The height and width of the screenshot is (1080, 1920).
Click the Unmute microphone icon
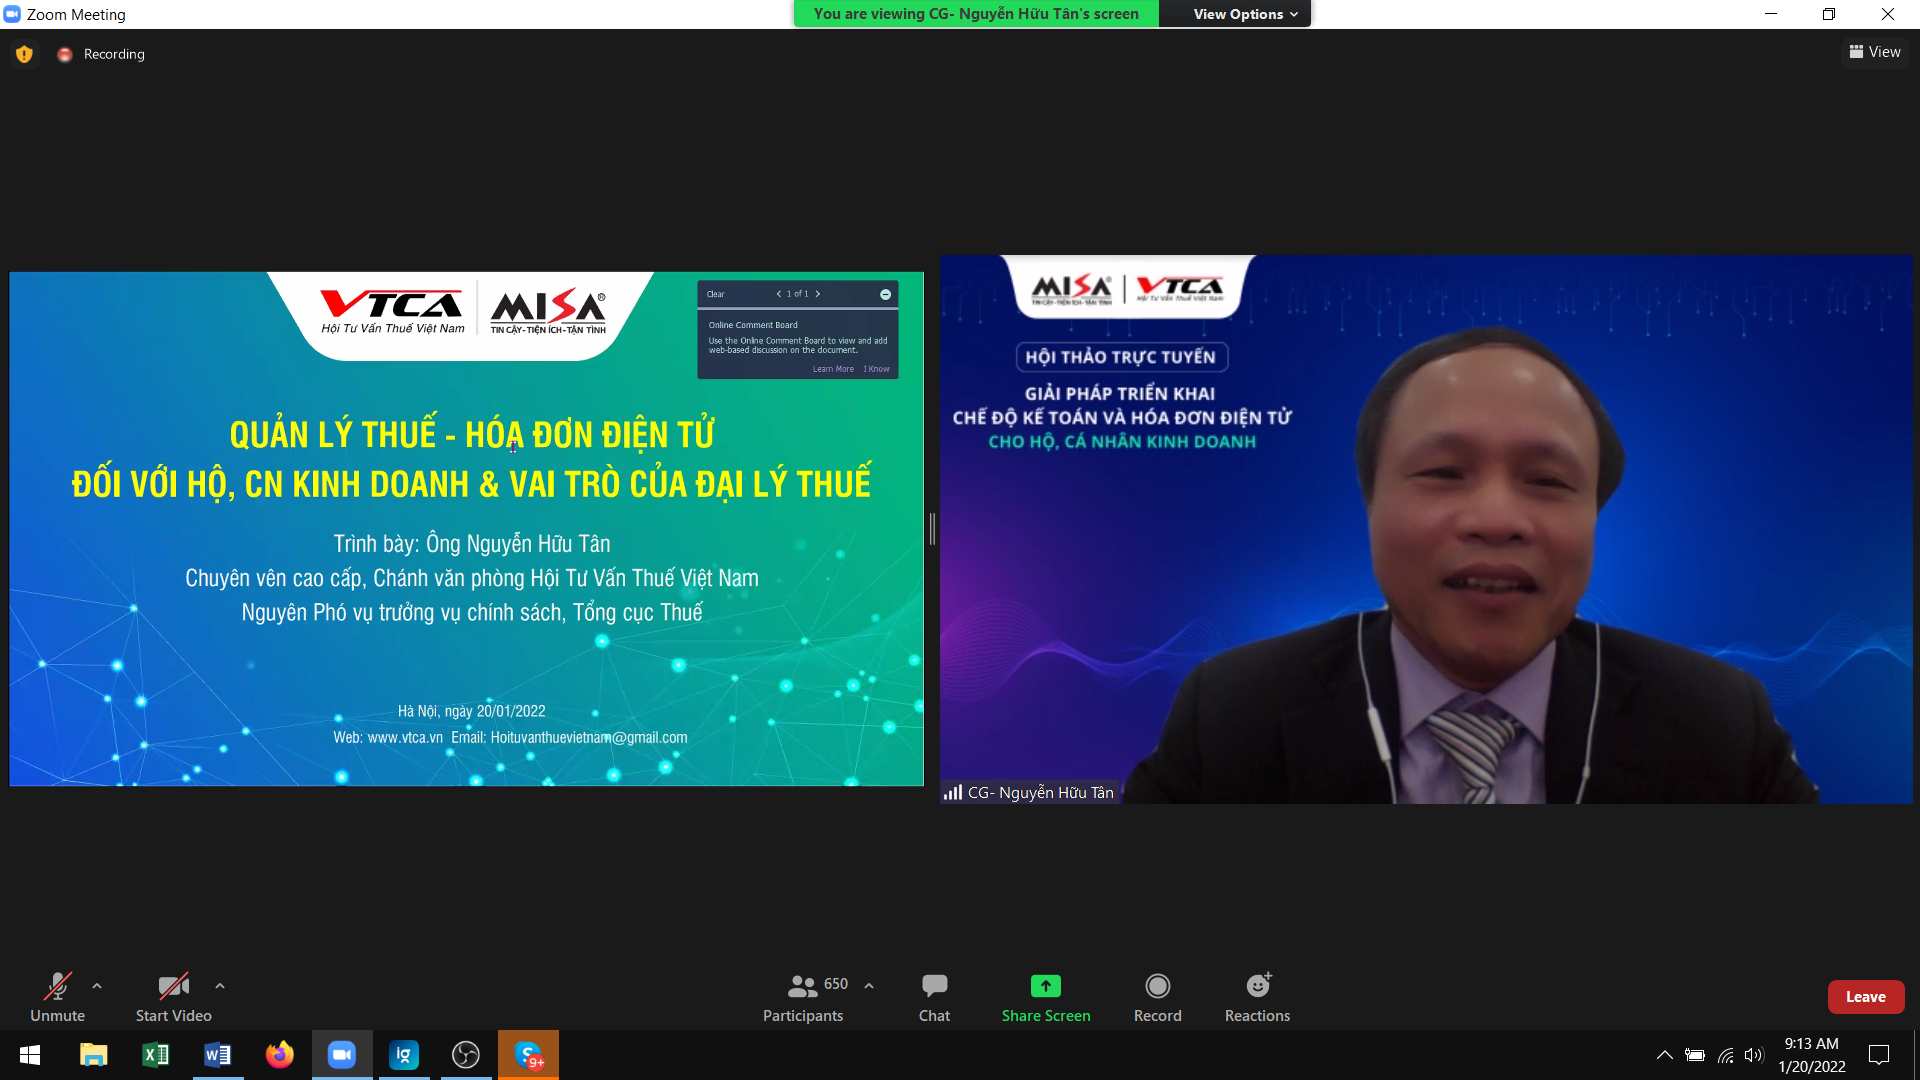(57, 986)
